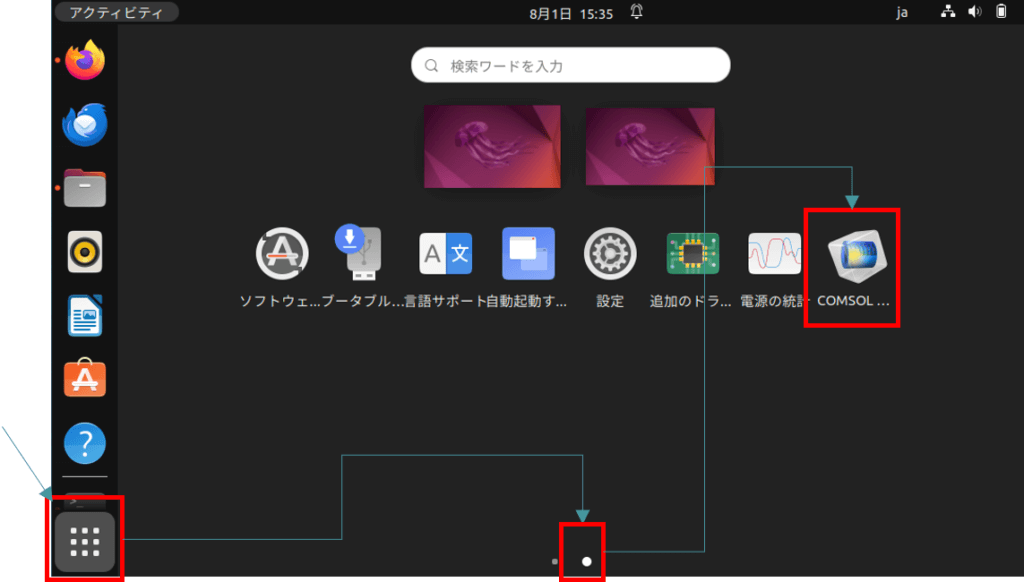The image size is (1024, 582).
Task: Switch to the second app grid page dot
Action: [586, 561]
